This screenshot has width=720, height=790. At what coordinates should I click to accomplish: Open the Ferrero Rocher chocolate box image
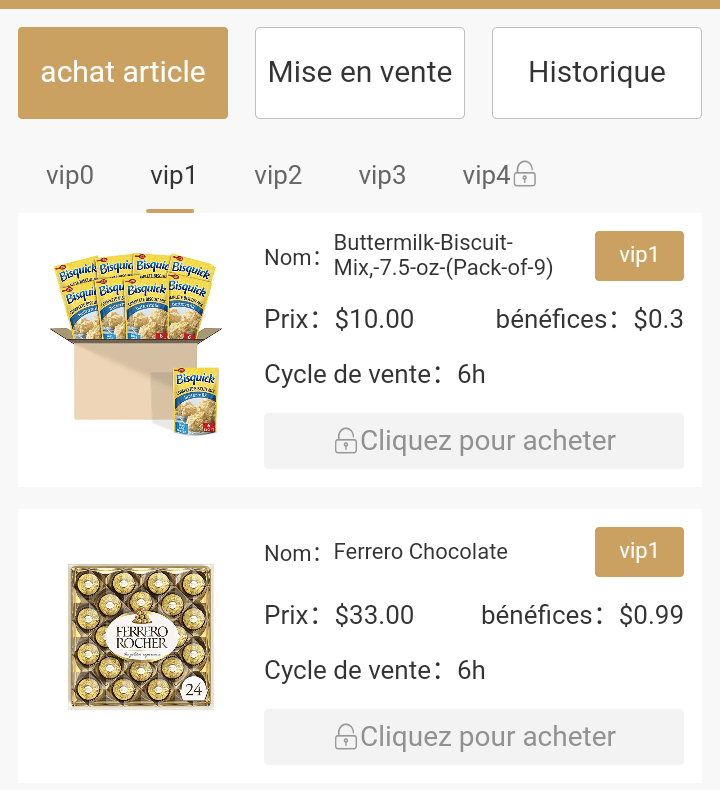140,637
